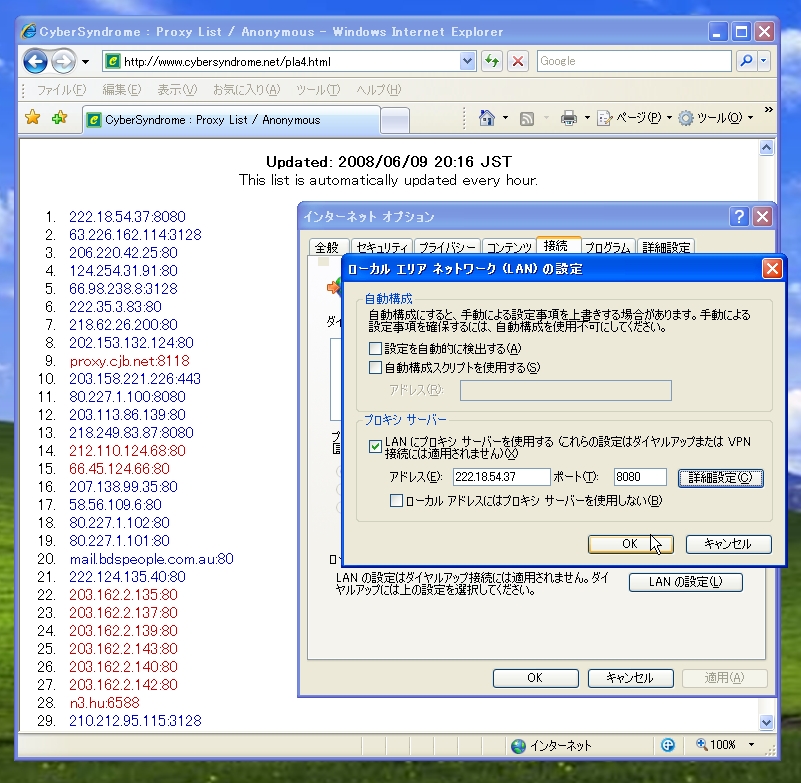Close the Internet Options dialog via X
Viewport: 801px width, 783px height.
[x=763, y=217]
